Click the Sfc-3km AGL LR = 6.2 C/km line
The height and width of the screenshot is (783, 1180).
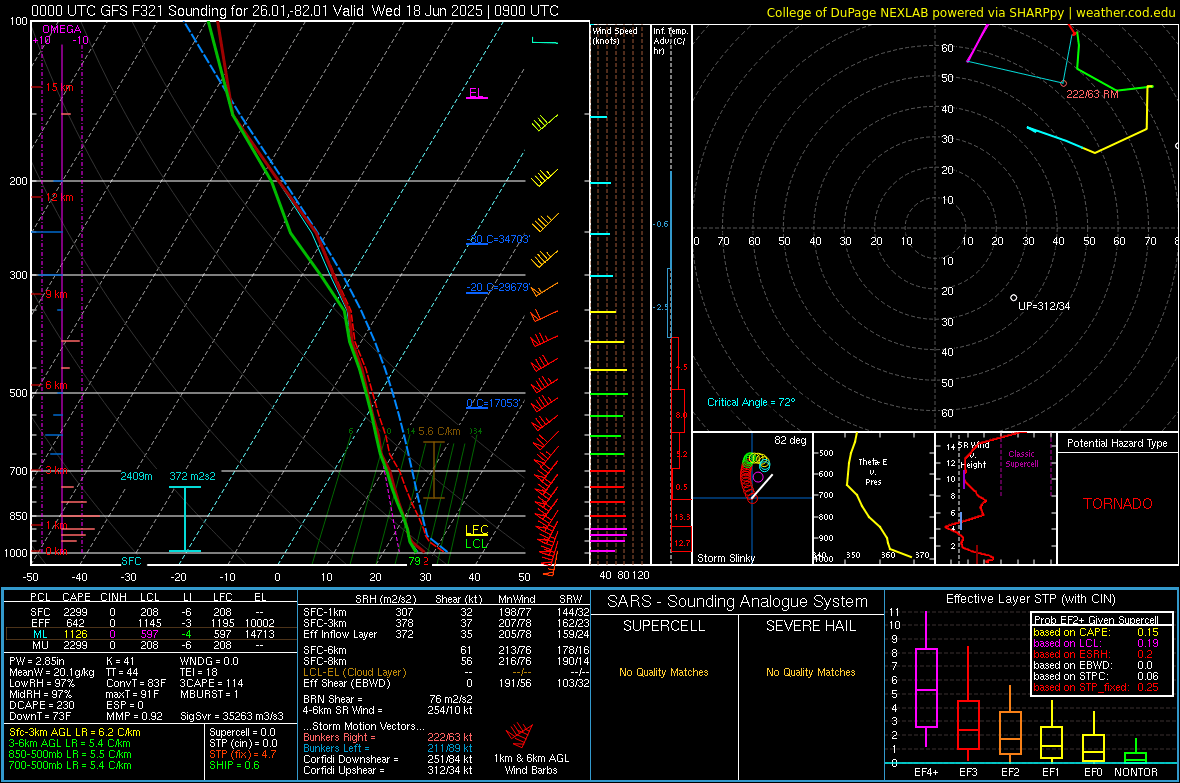75,732
